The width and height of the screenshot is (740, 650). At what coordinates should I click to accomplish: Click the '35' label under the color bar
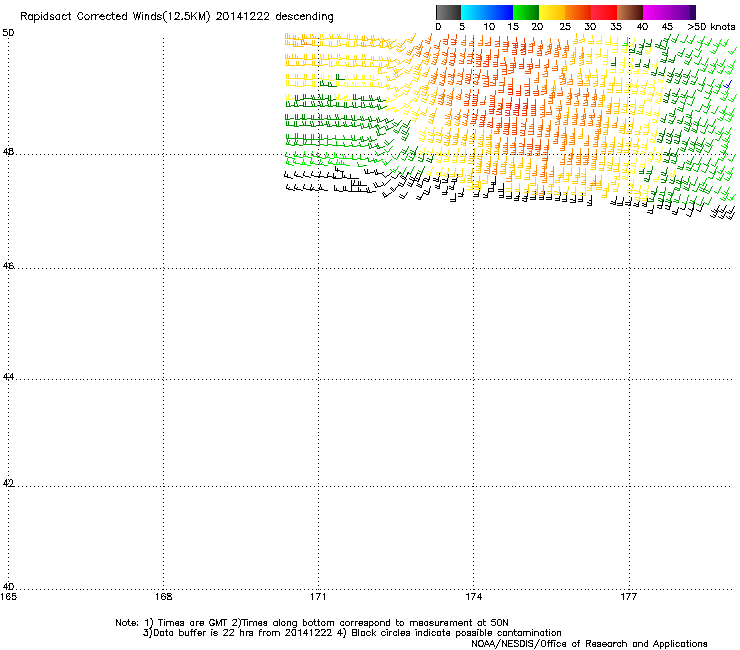[616, 27]
